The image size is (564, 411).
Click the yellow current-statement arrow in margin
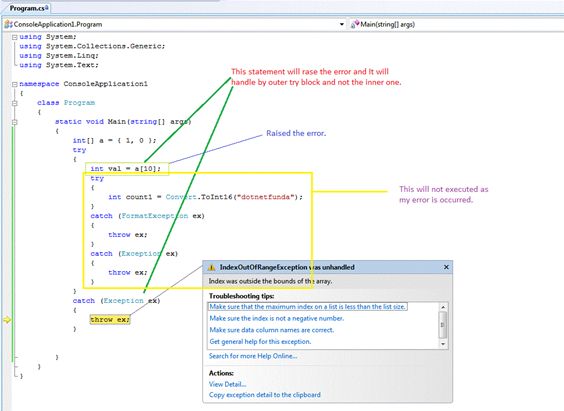7,320
